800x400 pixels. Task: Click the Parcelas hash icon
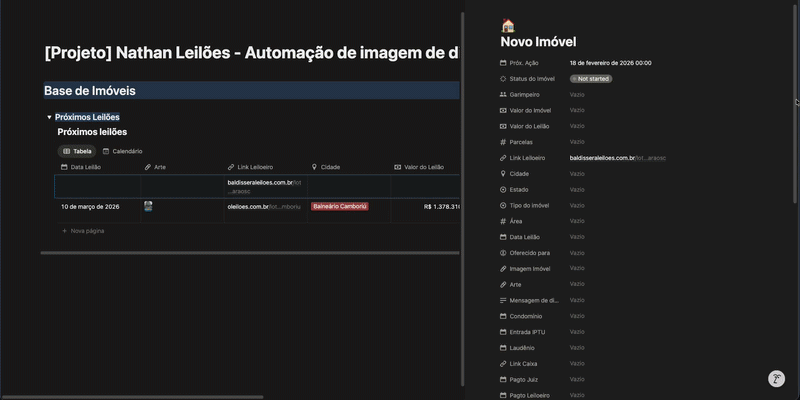click(x=503, y=142)
